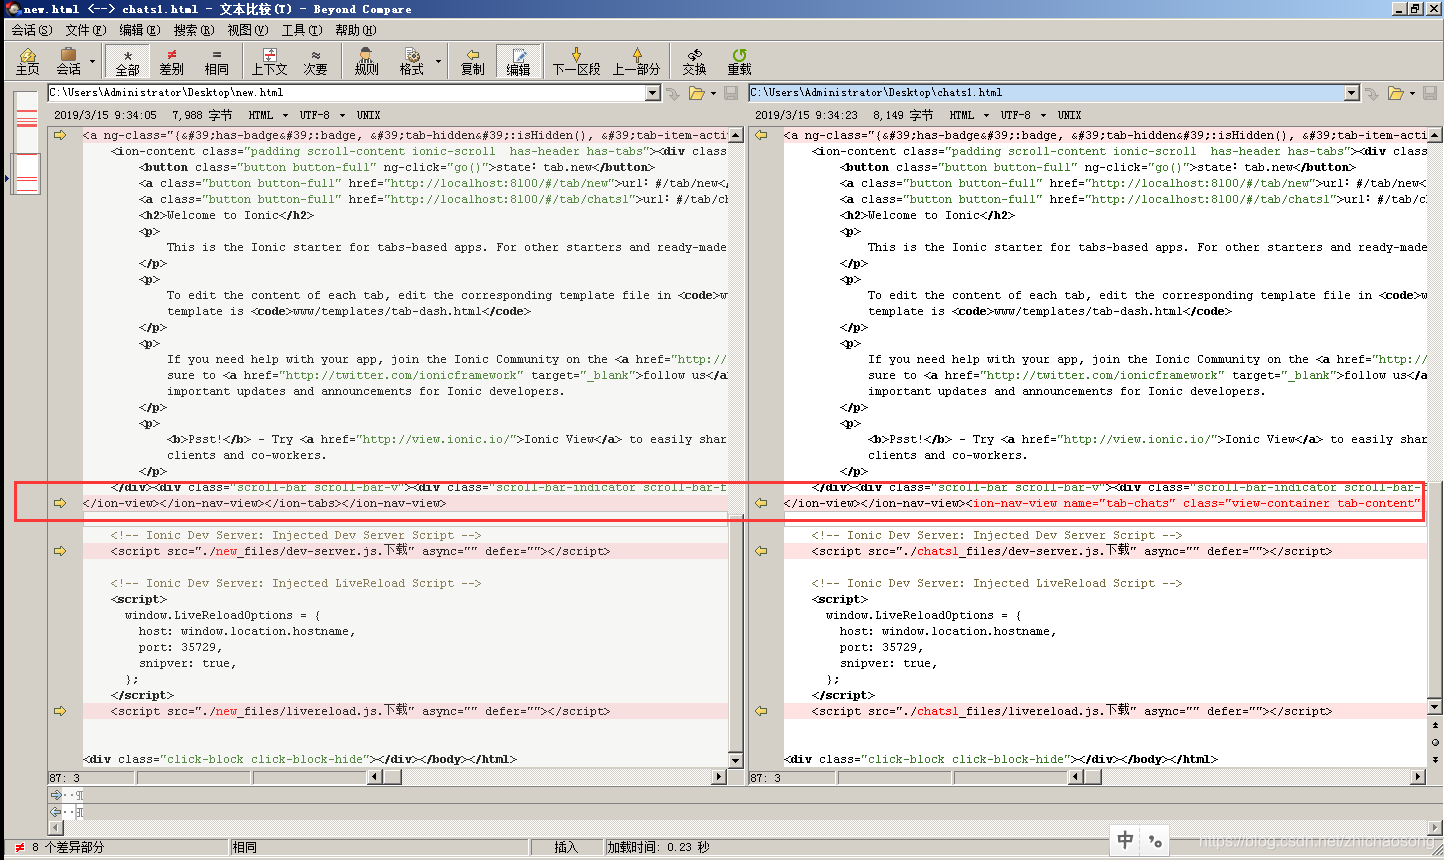
Task: Click left copy arrow at new_files/livereload.js line
Action: coord(60,711)
